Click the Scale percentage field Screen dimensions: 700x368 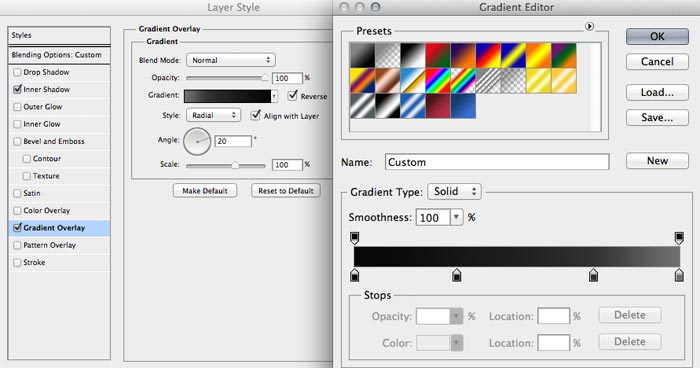tap(287, 165)
